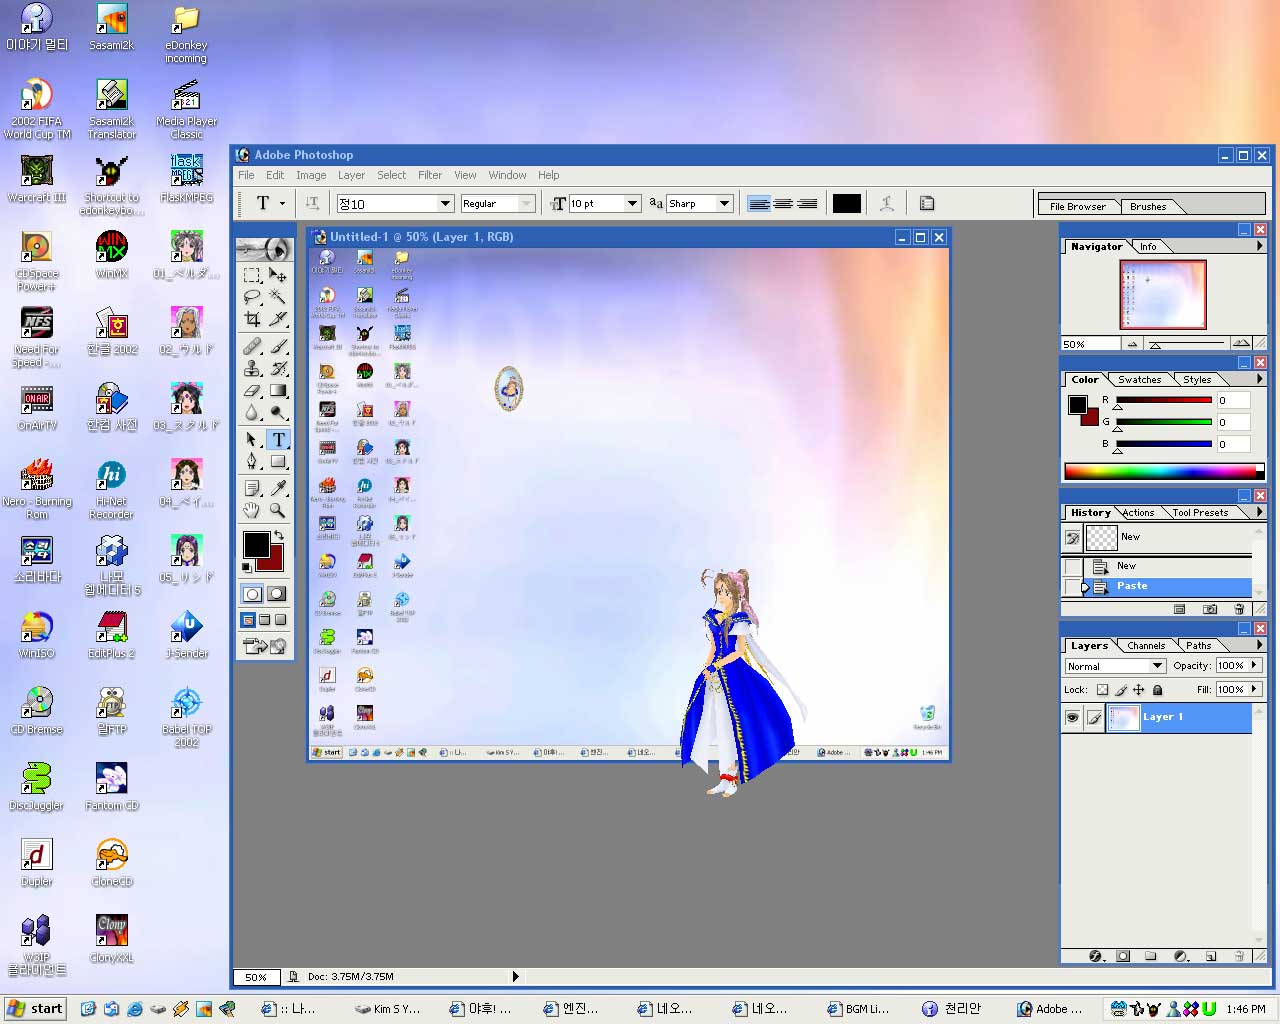1280x1024 pixels.
Task: Select the Dodge tool
Action: (278, 412)
